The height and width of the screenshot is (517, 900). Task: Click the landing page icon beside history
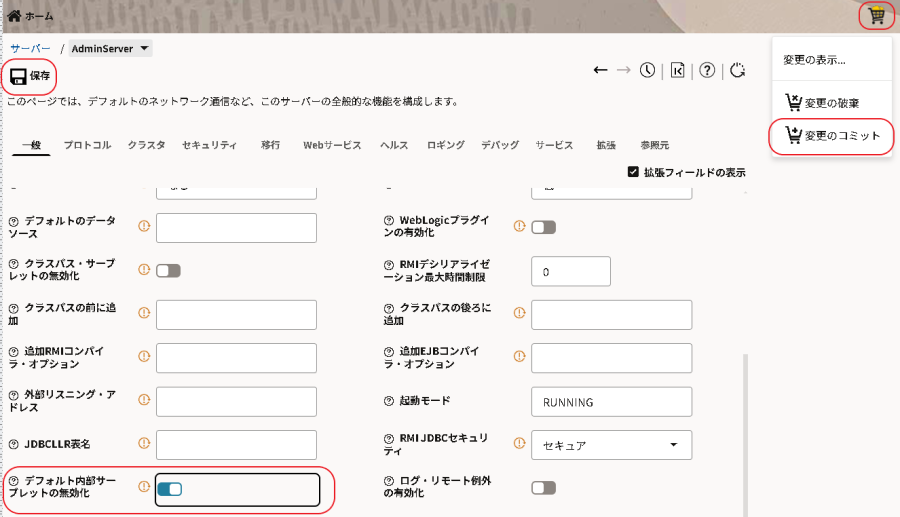click(x=677, y=70)
